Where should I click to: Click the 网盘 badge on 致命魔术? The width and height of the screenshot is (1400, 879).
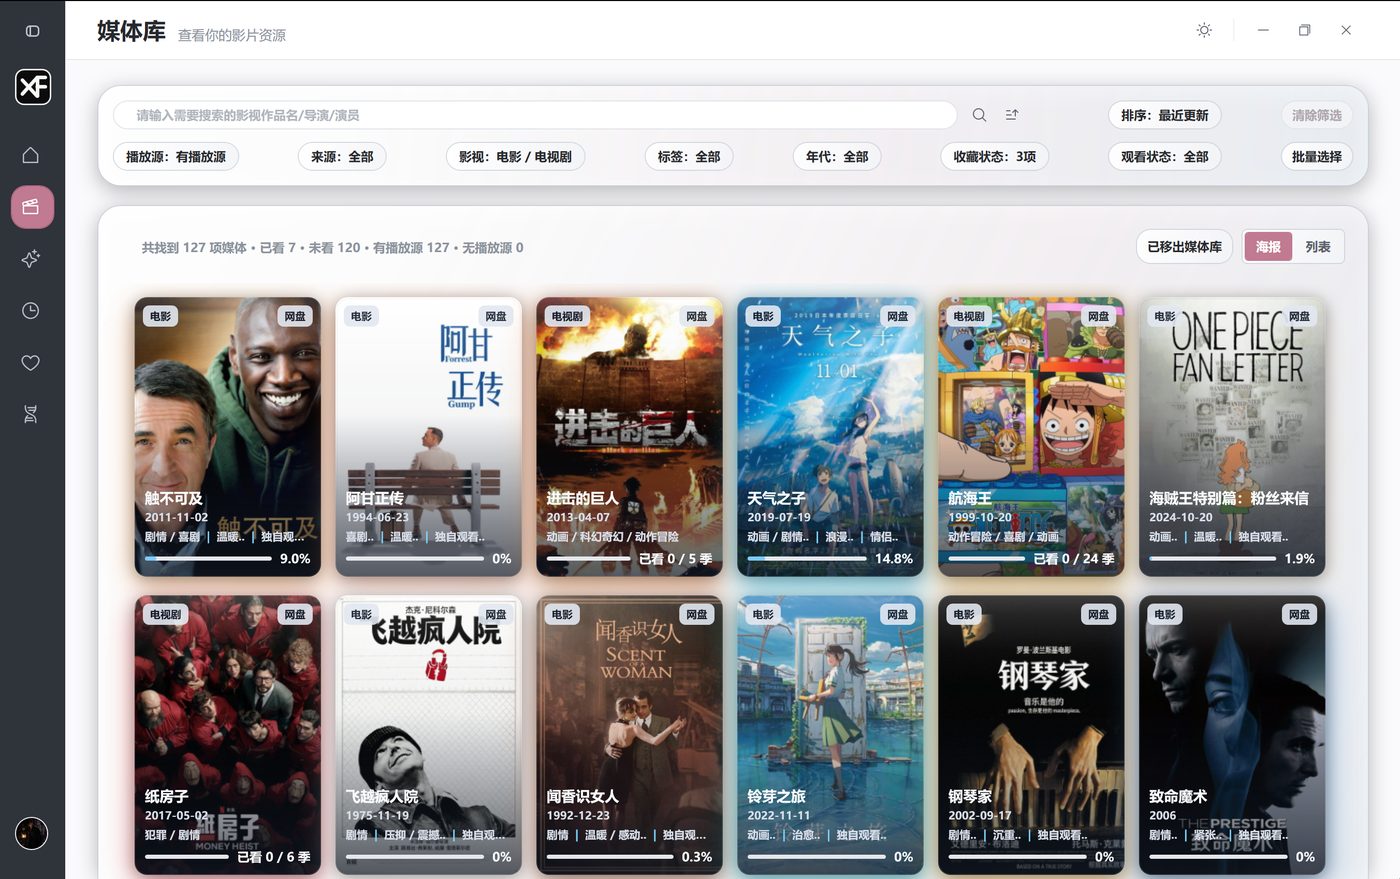pos(1300,614)
